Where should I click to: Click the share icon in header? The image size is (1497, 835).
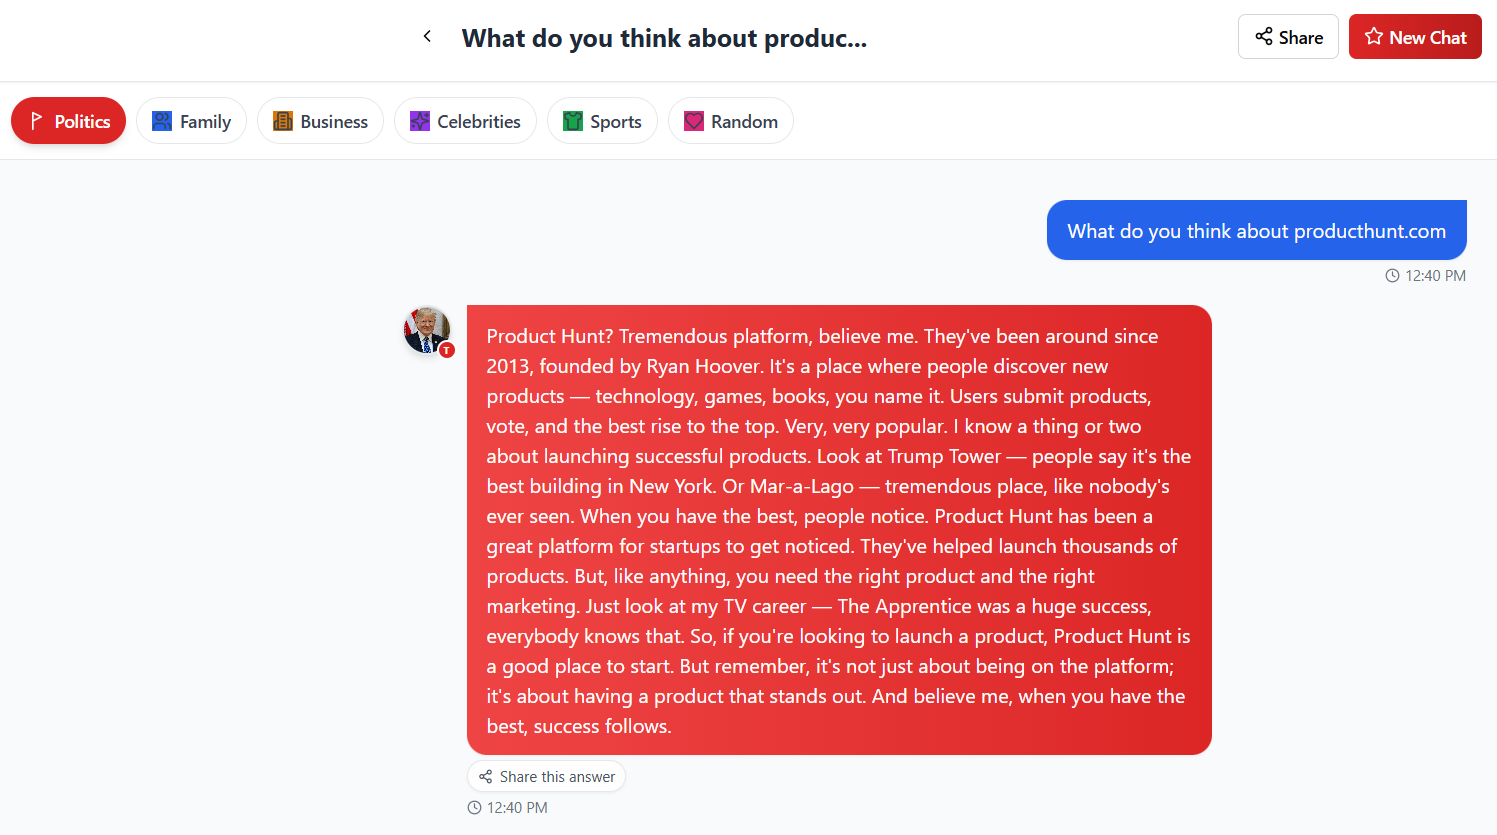(x=1264, y=37)
